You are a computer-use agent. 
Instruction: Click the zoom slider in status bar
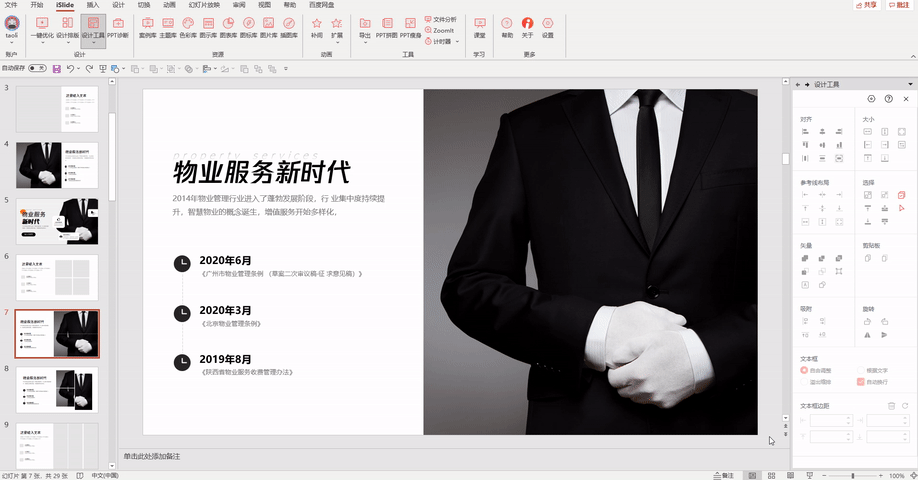click(851, 475)
